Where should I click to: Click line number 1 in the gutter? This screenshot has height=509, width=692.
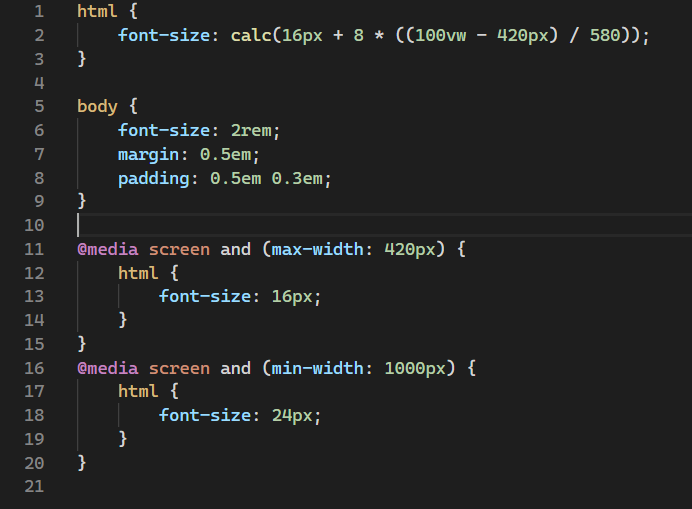click(x=38, y=12)
